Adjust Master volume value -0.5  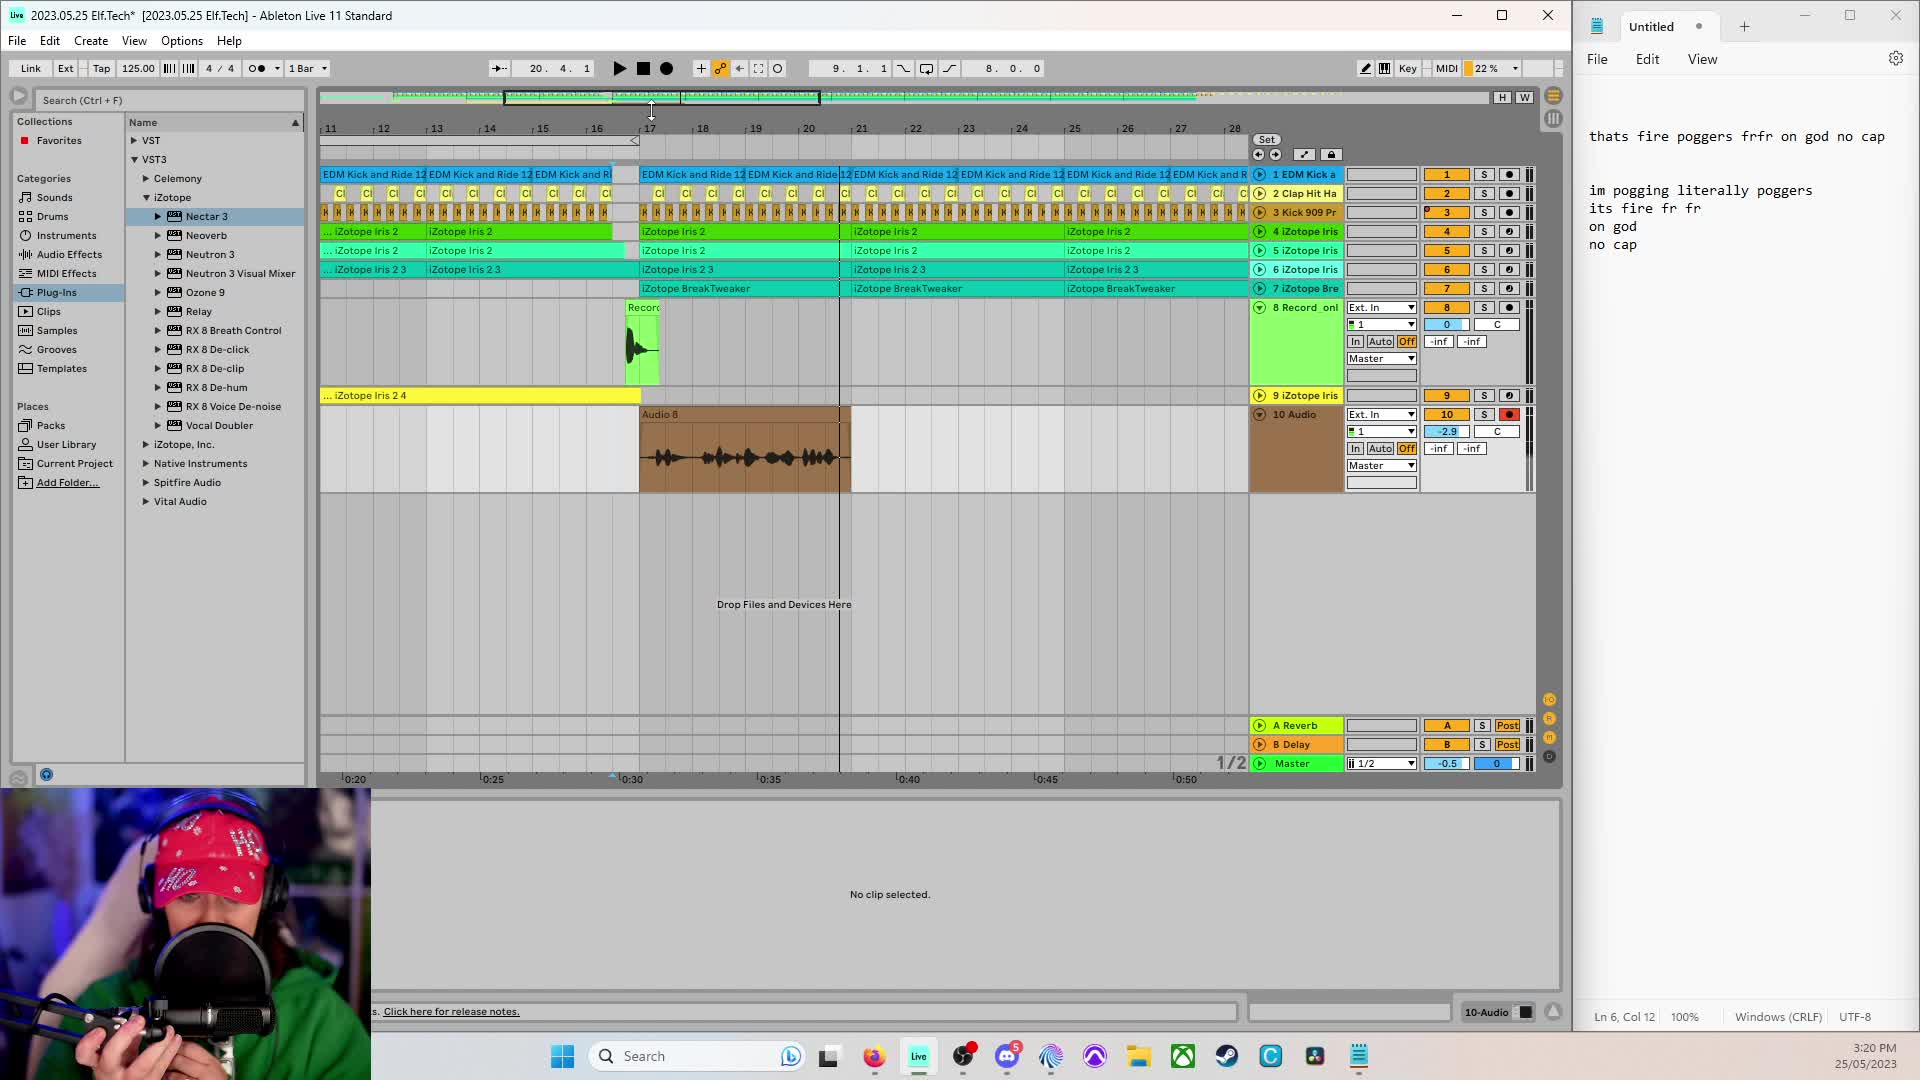(x=1446, y=764)
